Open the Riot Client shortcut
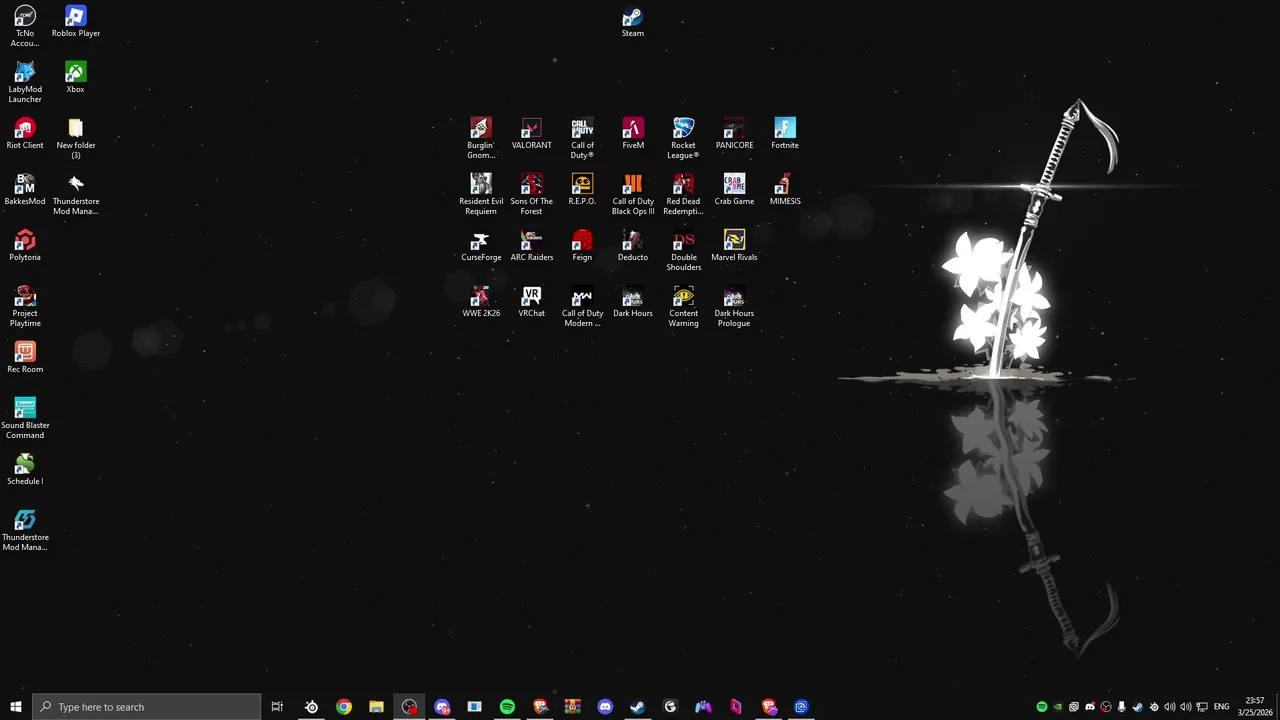1280x720 pixels. pyautogui.click(x=25, y=134)
